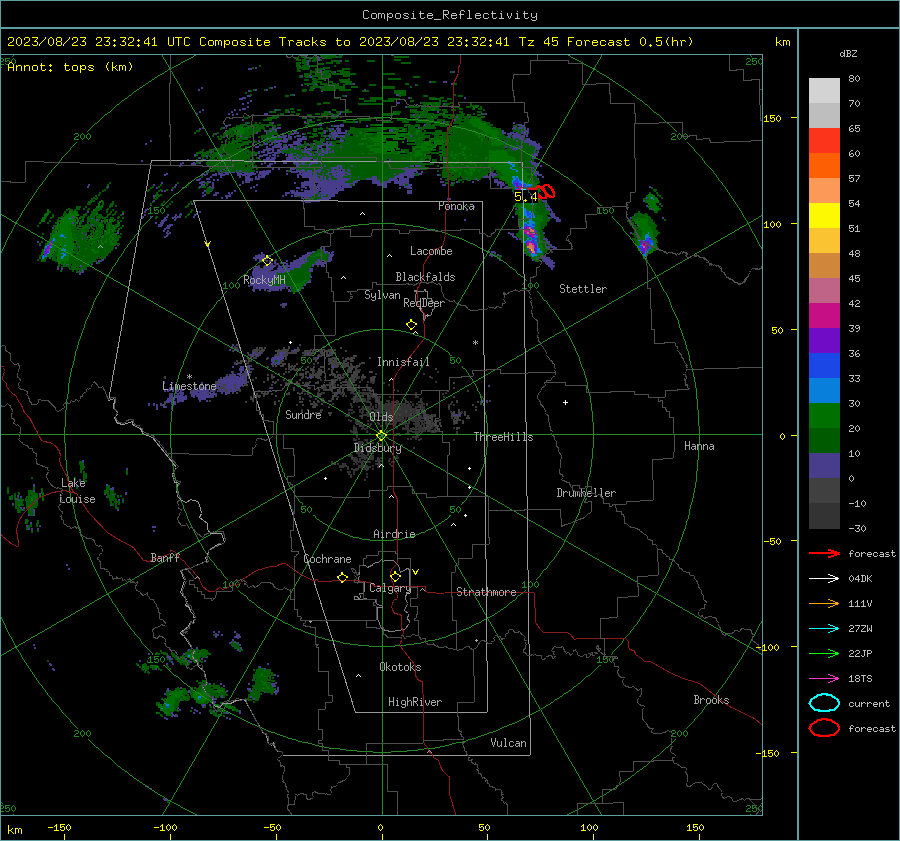The height and width of the screenshot is (841, 900).
Task: Click the yellow radar-center diamond above Didsbury
Action: (x=381, y=436)
